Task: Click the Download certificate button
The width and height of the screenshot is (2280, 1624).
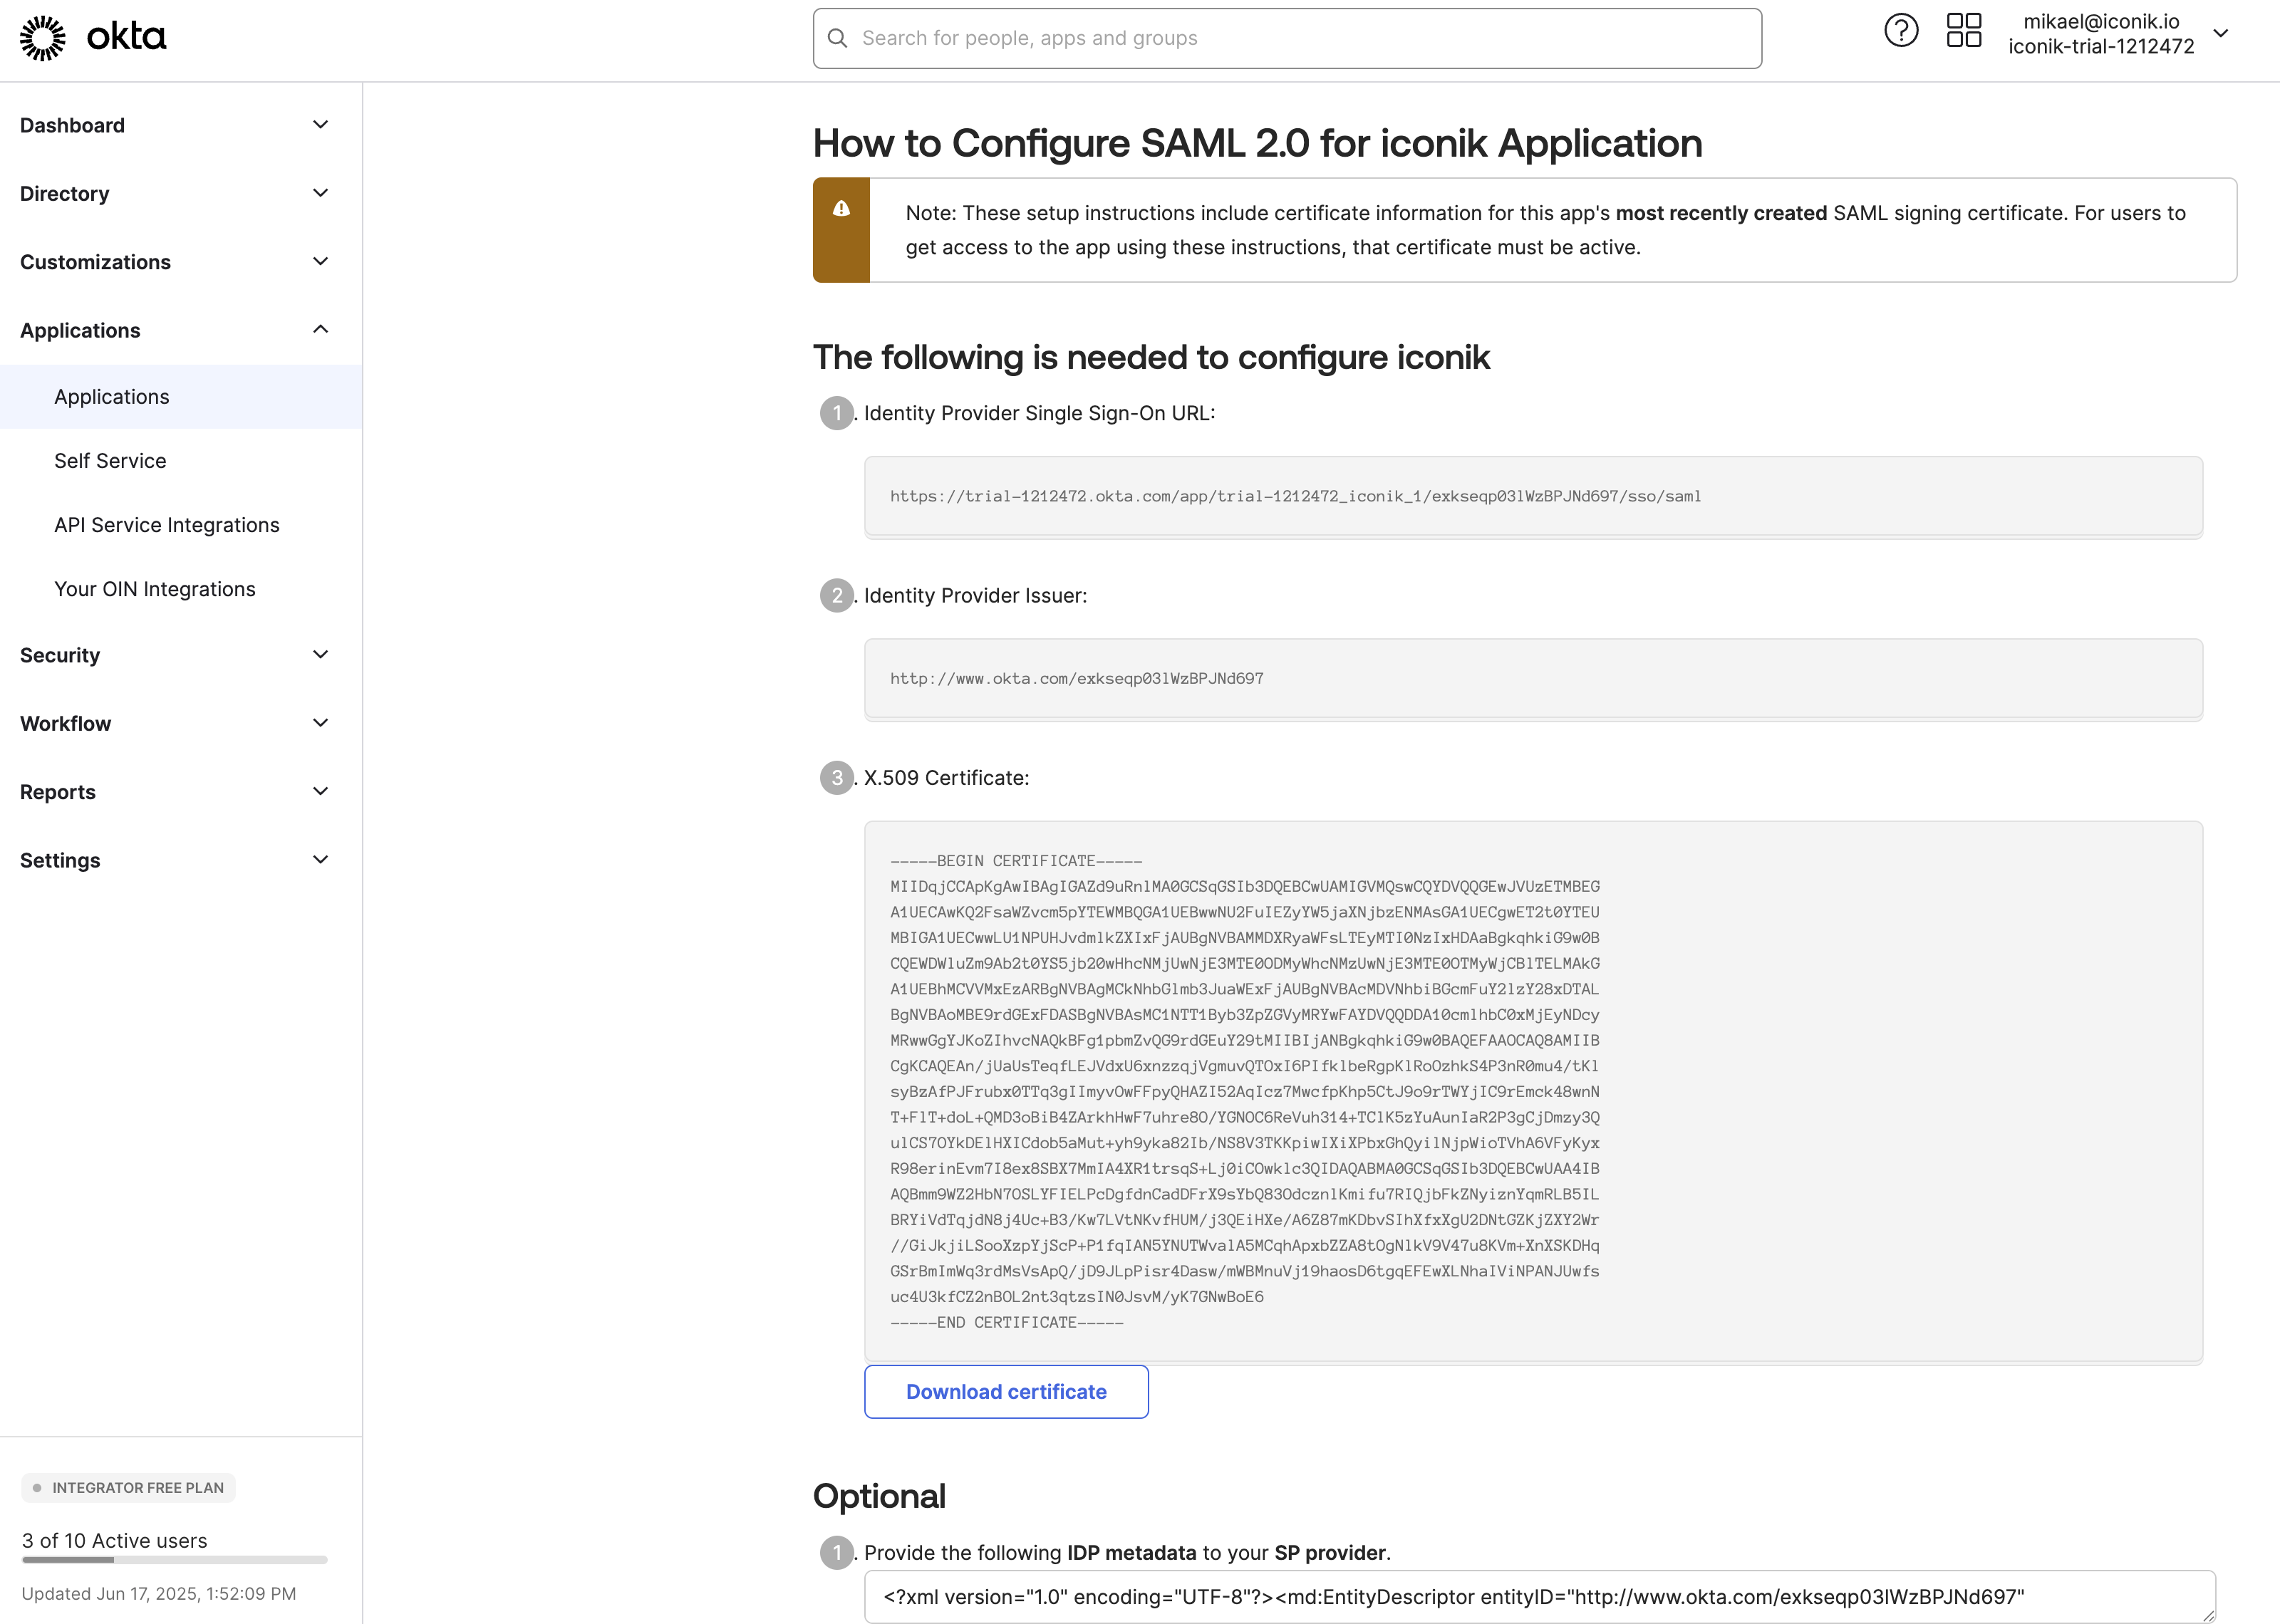Action: click(1006, 1392)
